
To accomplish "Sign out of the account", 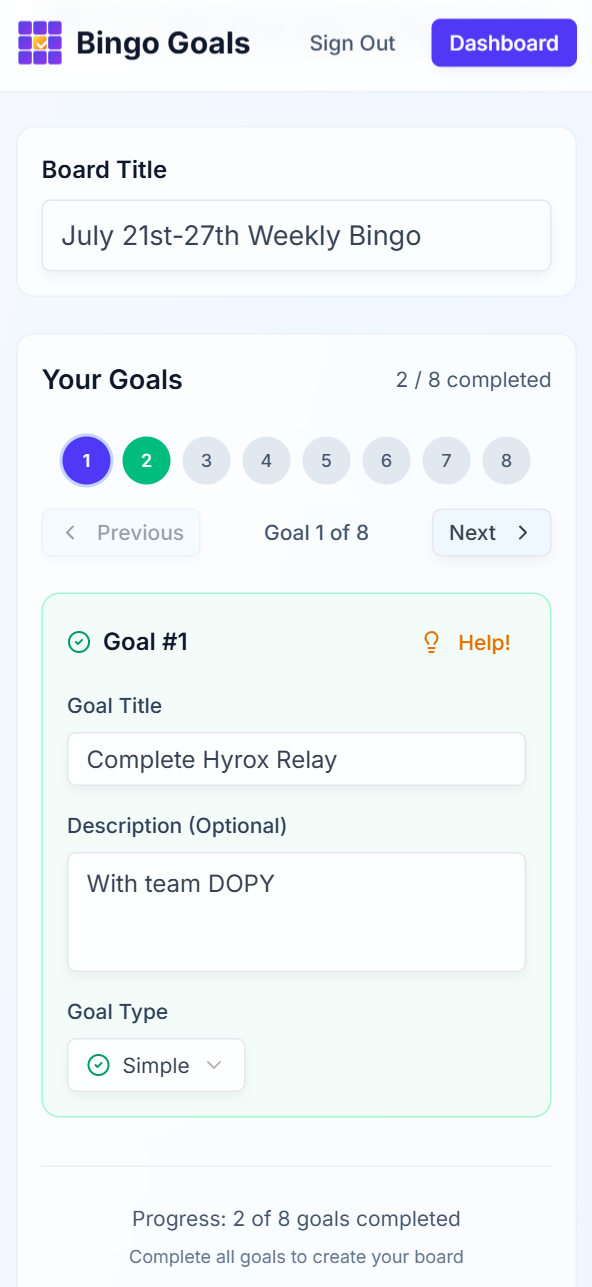I will (353, 43).
